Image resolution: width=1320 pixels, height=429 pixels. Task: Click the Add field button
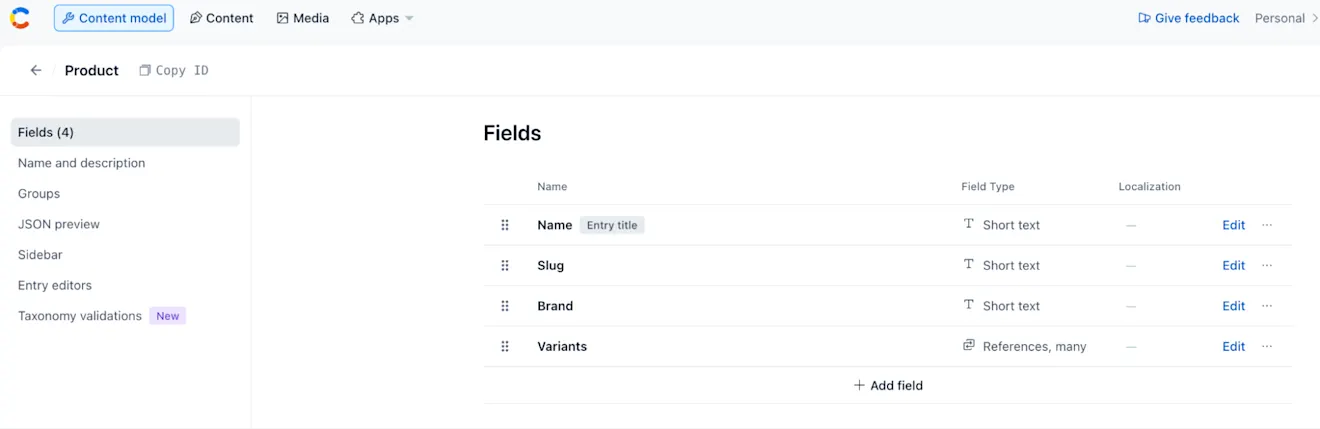click(x=888, y=385)
